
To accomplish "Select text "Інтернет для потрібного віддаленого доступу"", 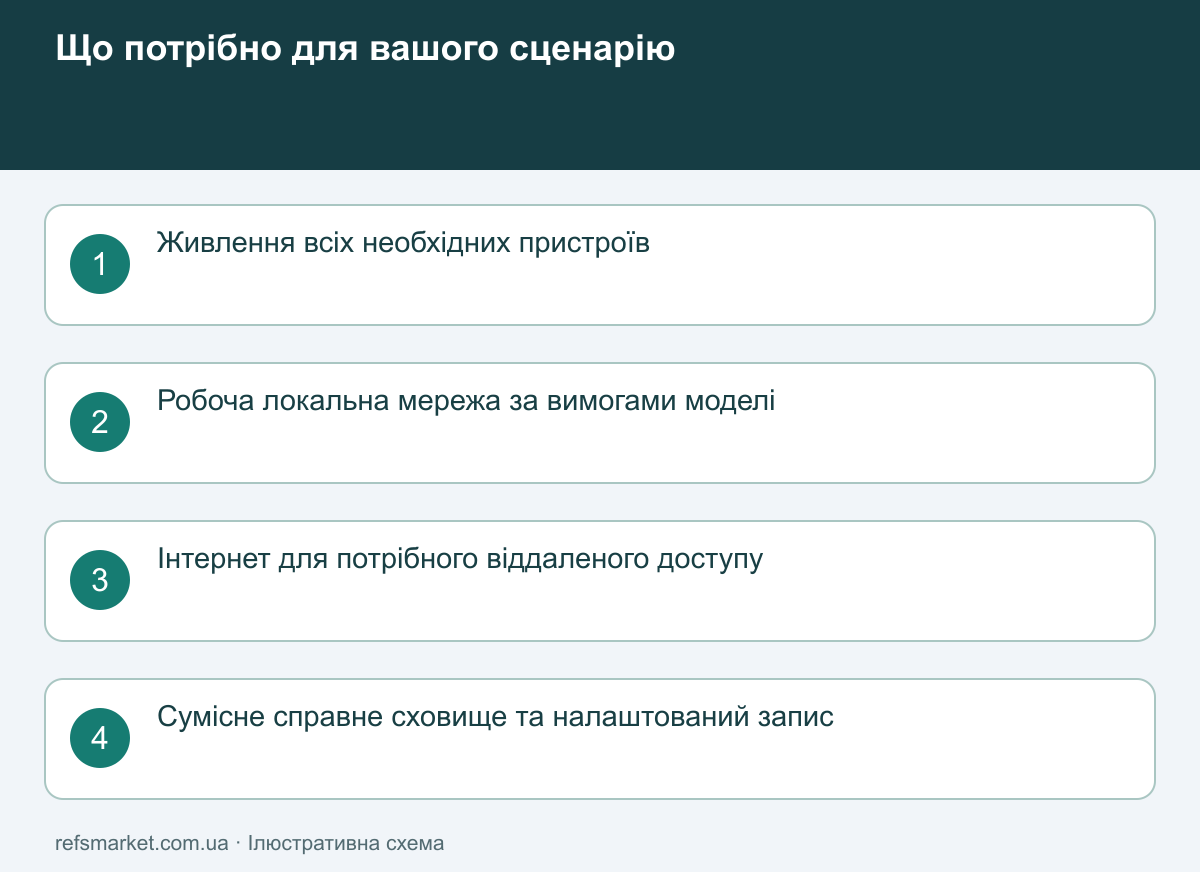I will tap(460, 559).
